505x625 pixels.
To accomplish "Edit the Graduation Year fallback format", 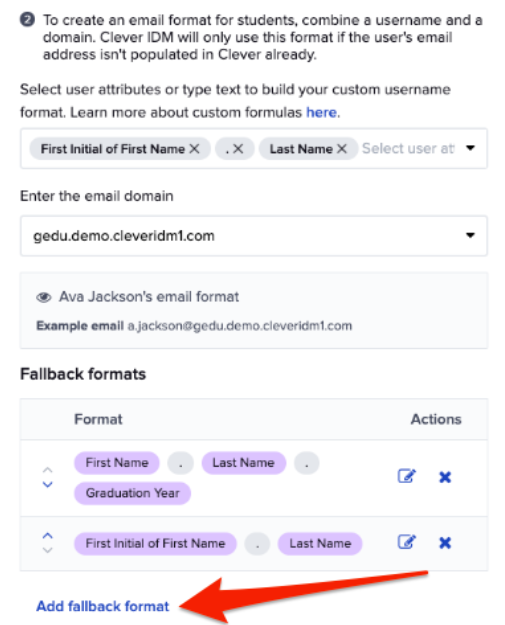I will (407, 476).
